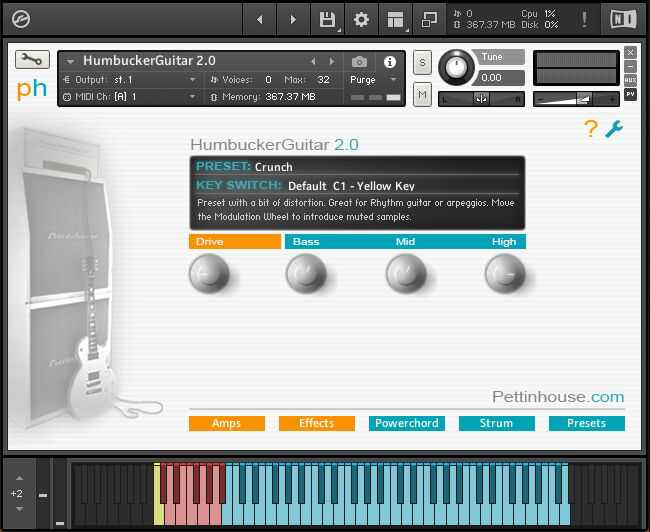Show instrument info with the i icon

click(x=390, y=62)
